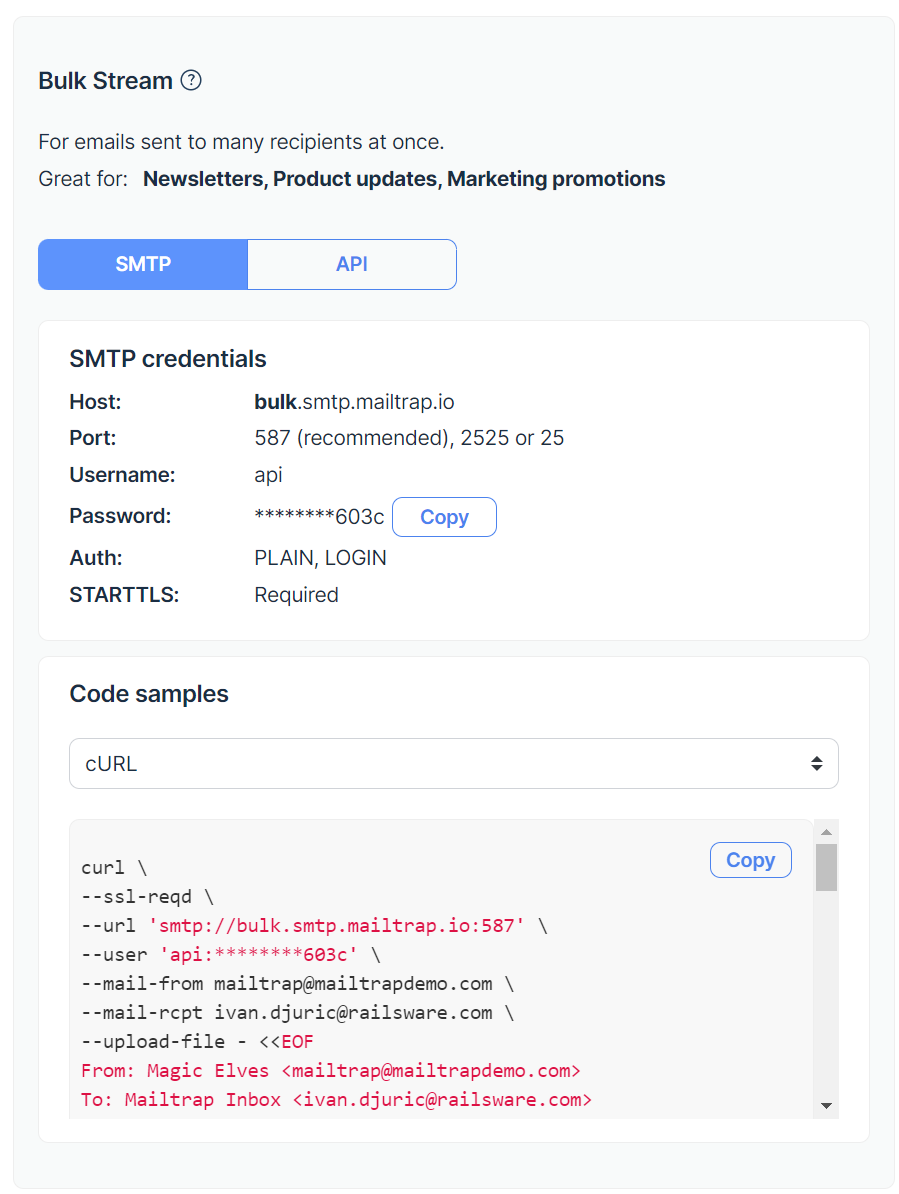Switch to the SMTP tab
Screen dimensions: 899x1194
[x=143, y=265]
